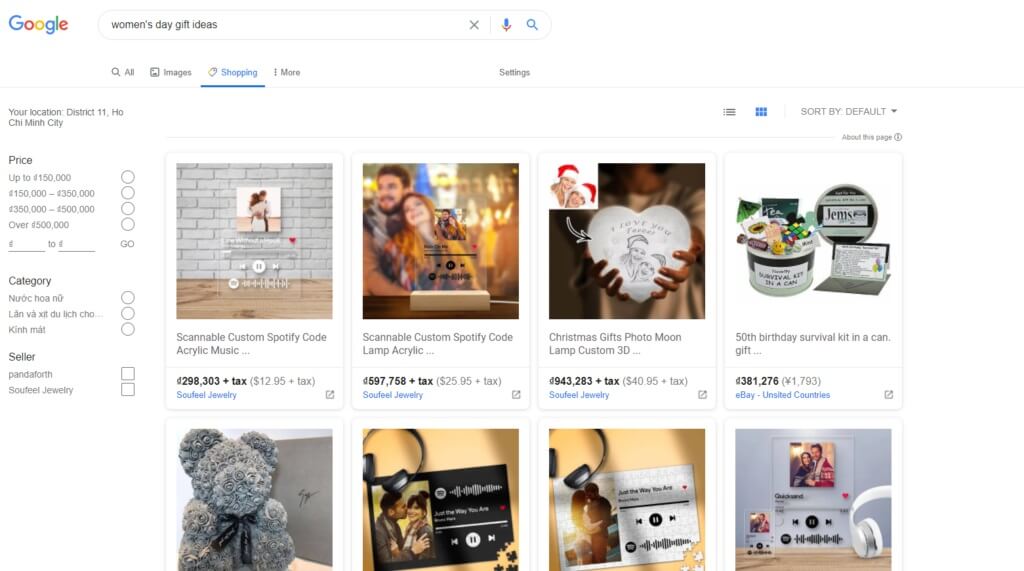
Task: Select the Shopping tab
Action: 232,73
